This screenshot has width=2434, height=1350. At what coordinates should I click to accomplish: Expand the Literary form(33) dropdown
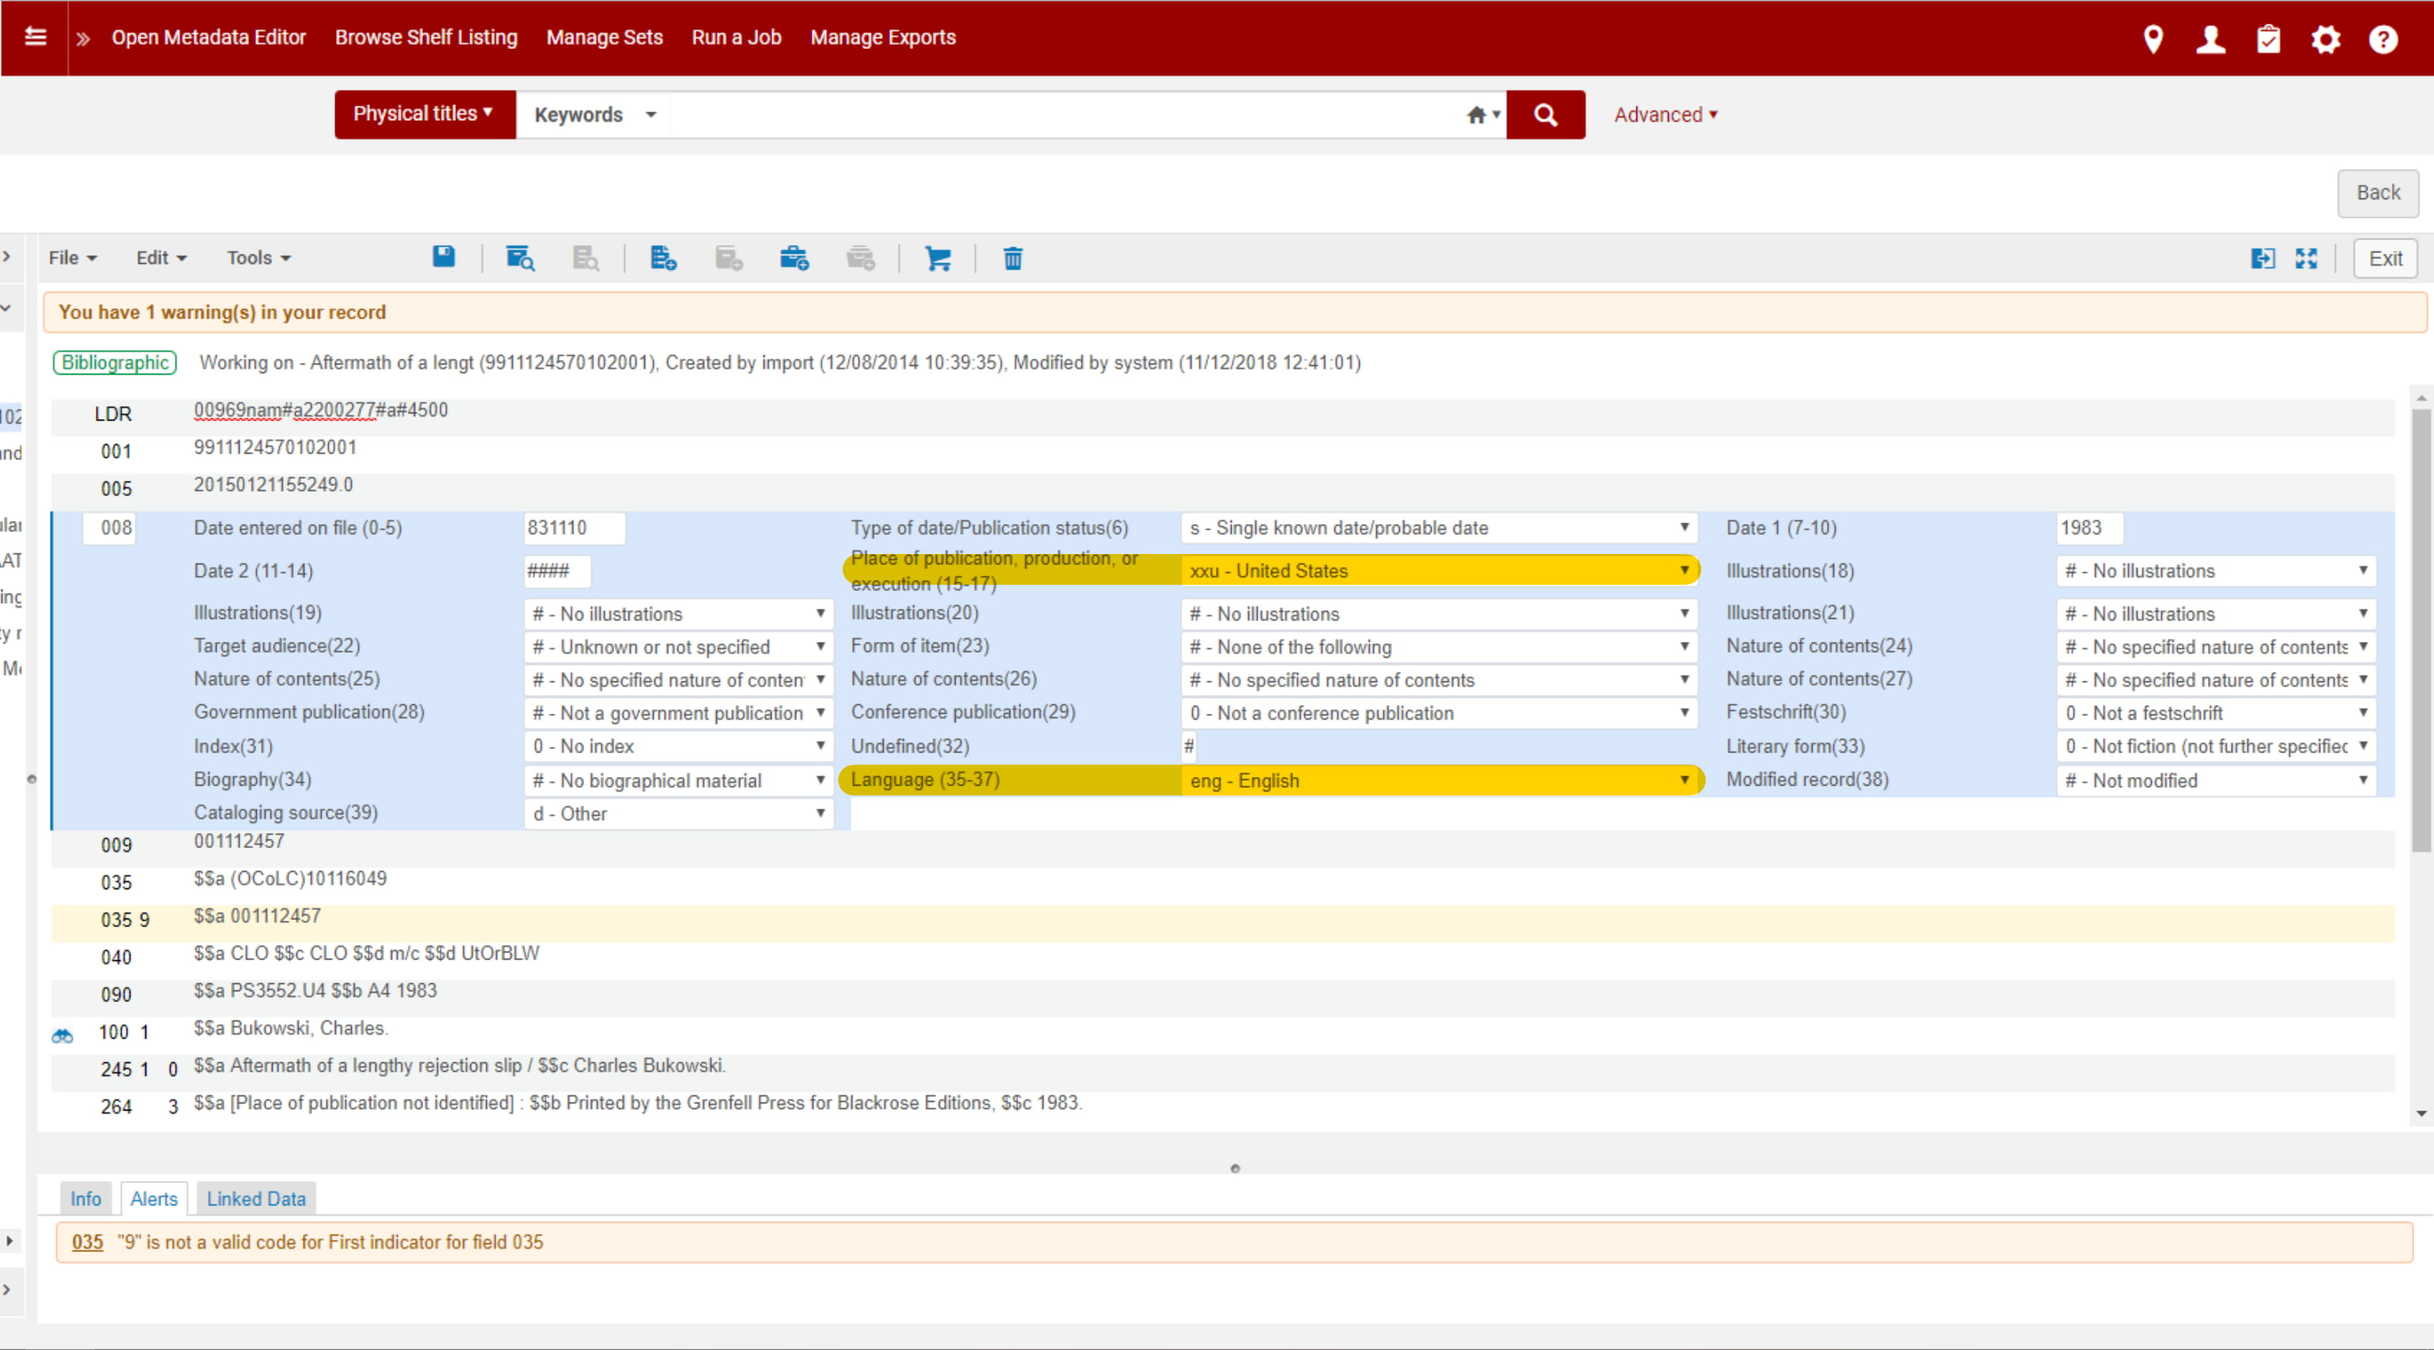click(x=2215, y=747)
